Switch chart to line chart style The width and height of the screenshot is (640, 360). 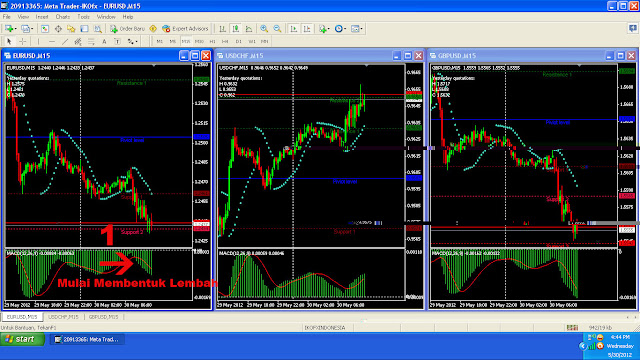pyautogui.click(x=249, y=29)
